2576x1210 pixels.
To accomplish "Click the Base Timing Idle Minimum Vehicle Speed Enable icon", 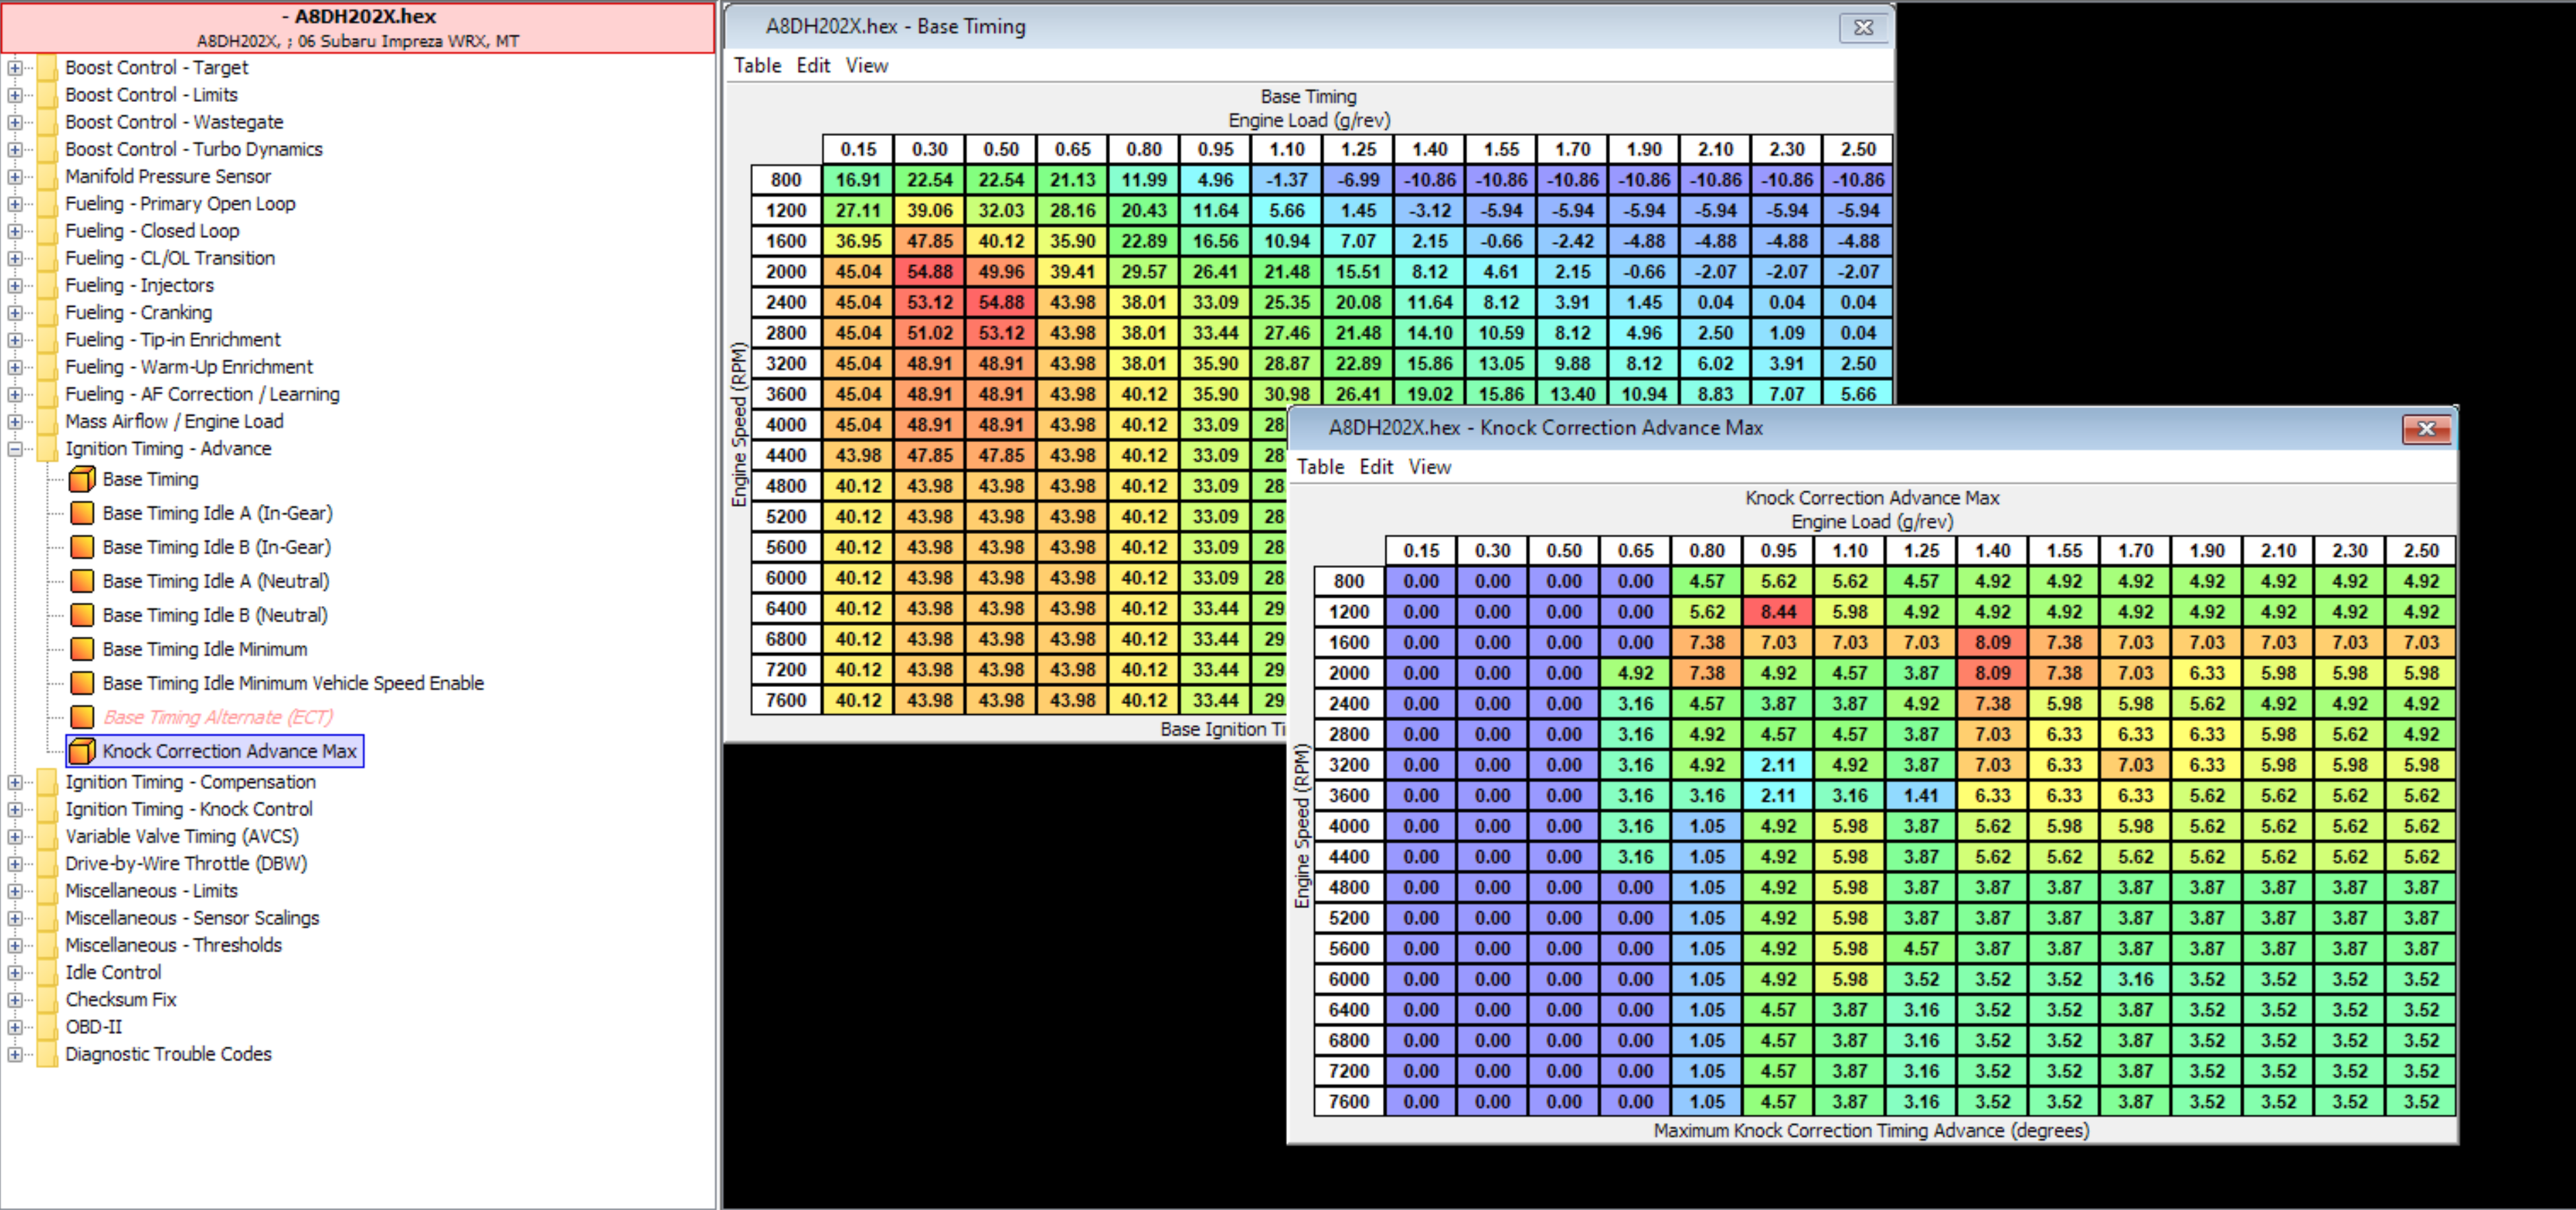I will (x=82, y=683).
